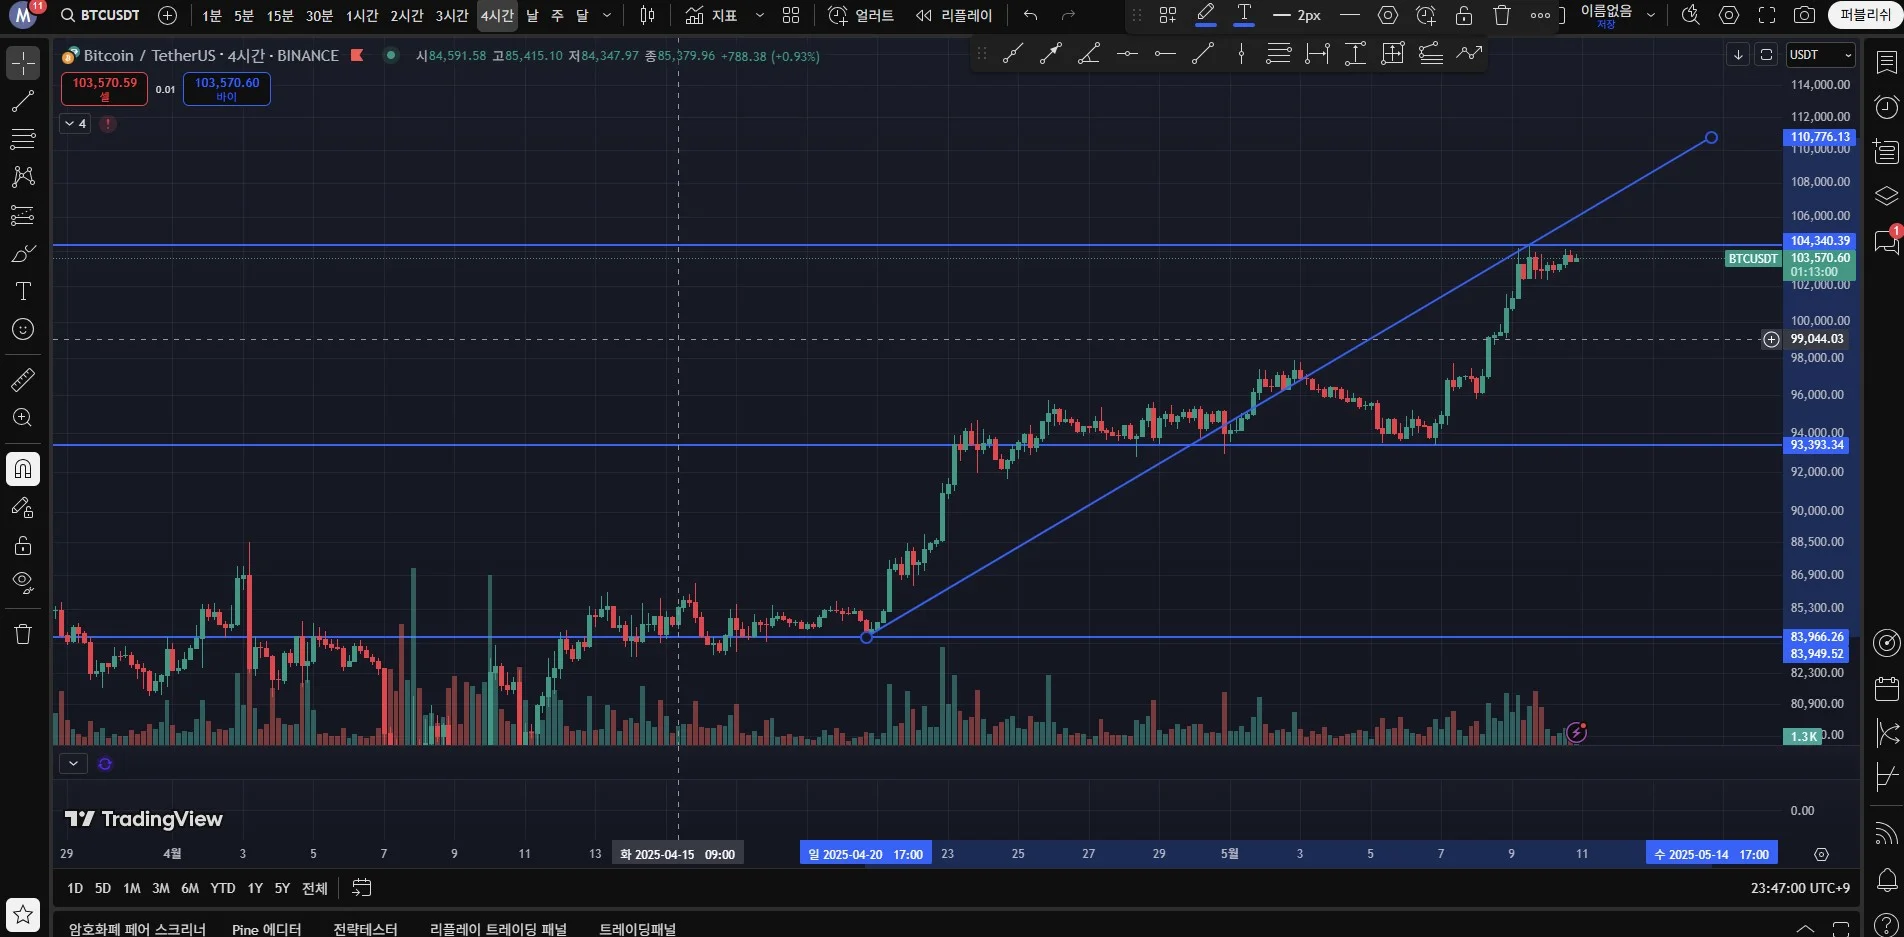The width and height of the screenshot is (1904, 937).
Task: Open the 트레이딩패널 tab
Action: pyautogui.click(x=638, y=929)
